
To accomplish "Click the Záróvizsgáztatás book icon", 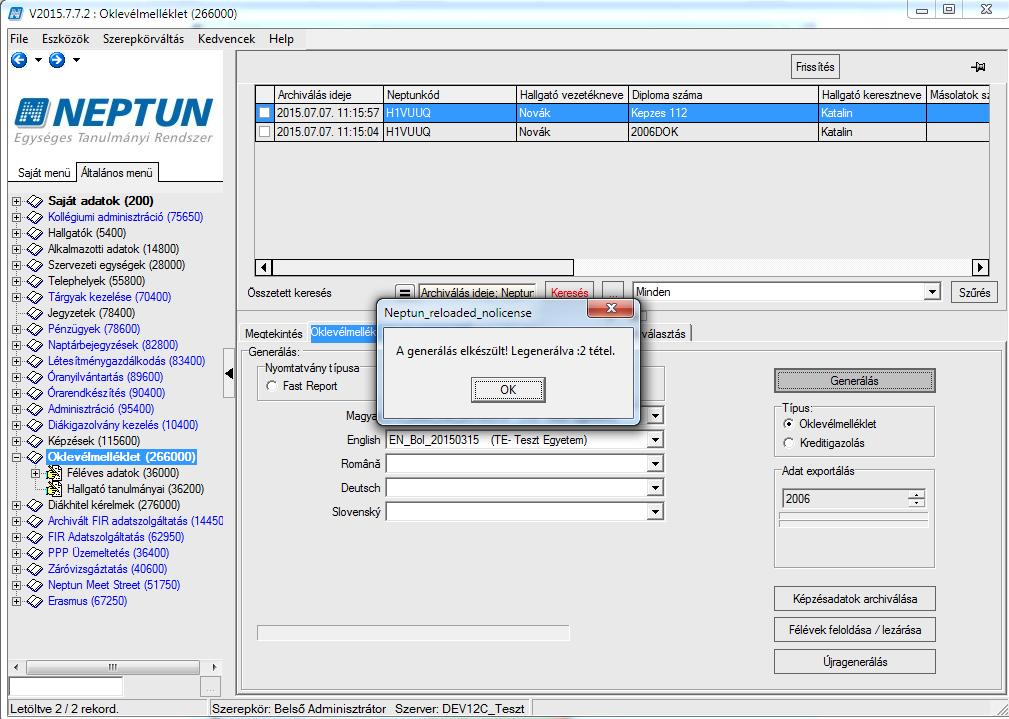I will [x=34, y=569].
